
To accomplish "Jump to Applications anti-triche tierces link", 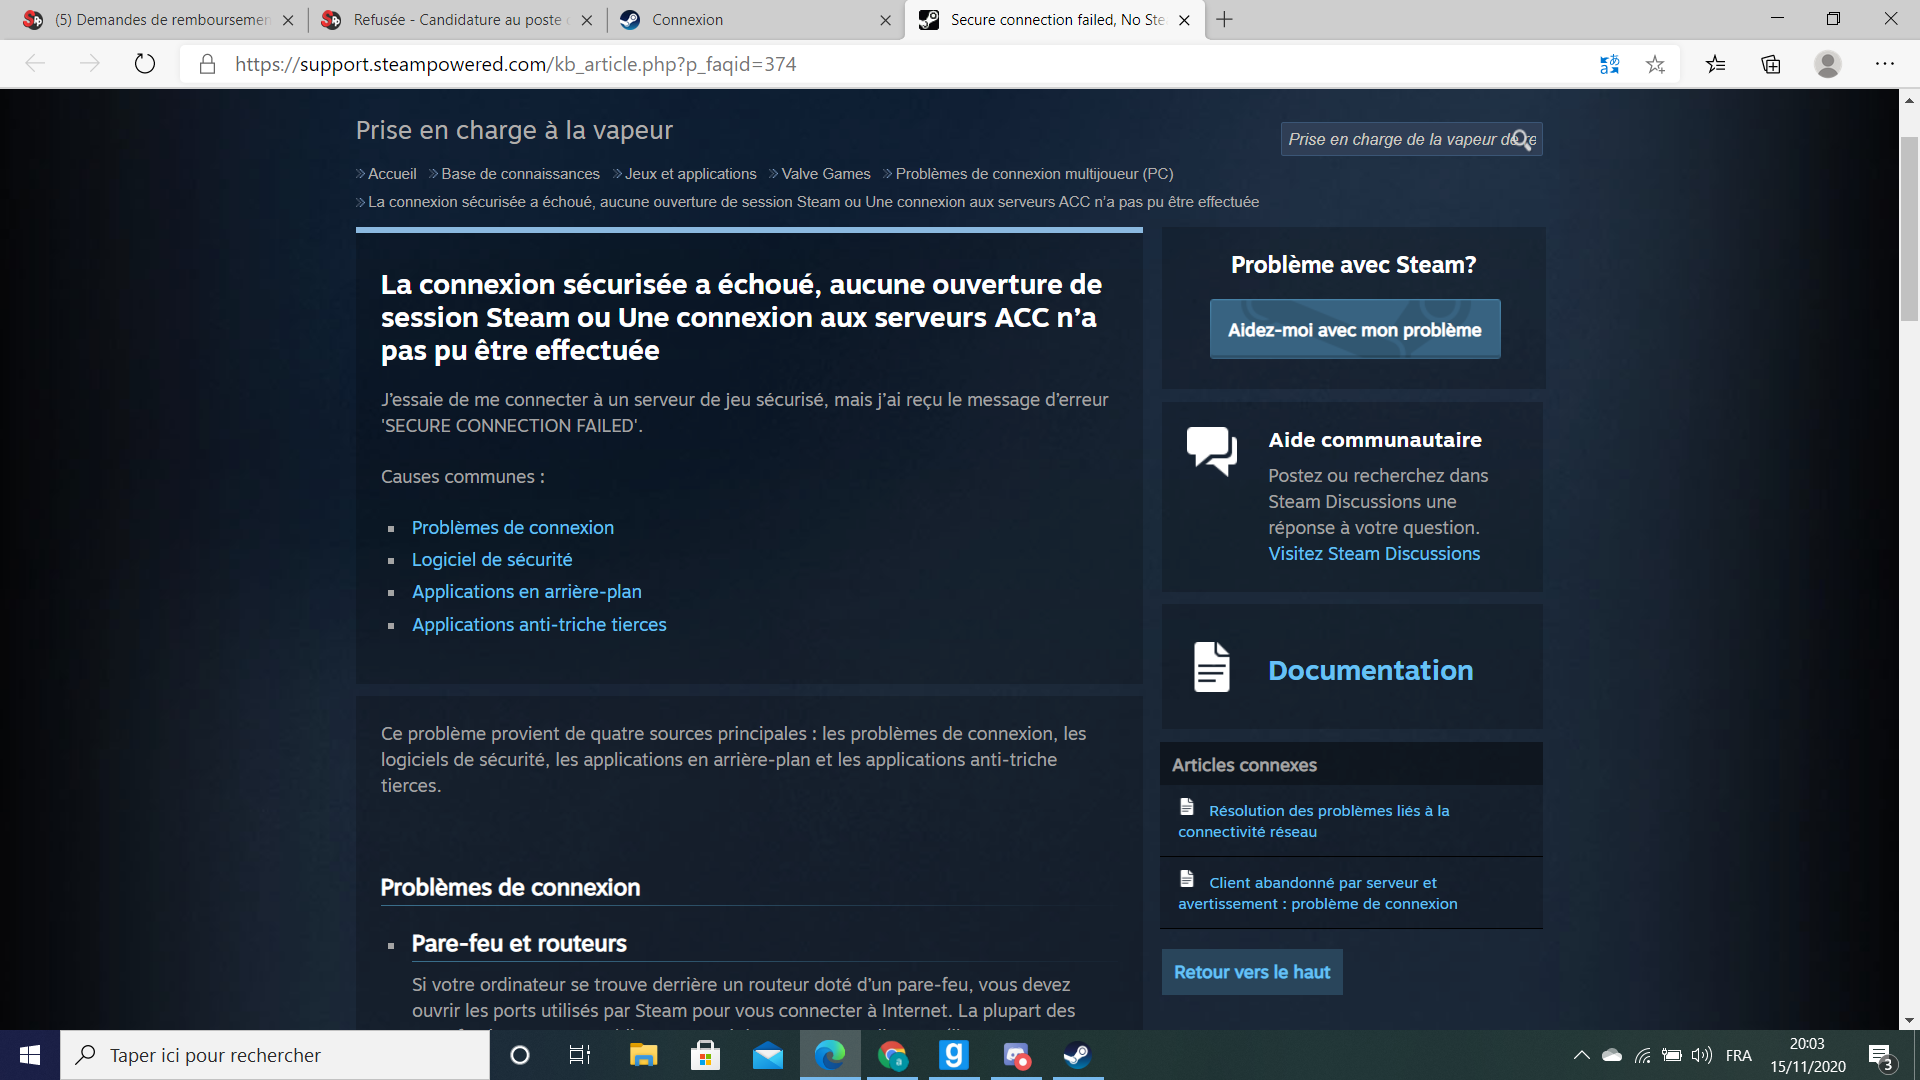I will (x=539, y=624).
